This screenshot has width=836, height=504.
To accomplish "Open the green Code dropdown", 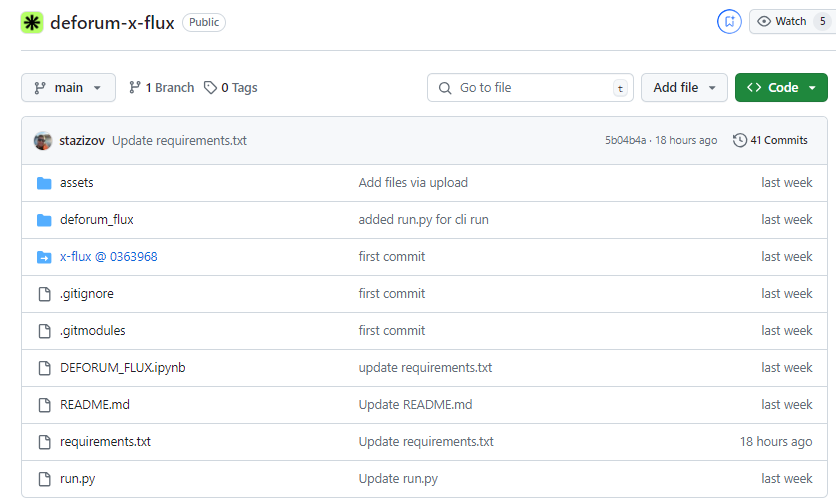I will pyautogui.click(x=781, y=88).
